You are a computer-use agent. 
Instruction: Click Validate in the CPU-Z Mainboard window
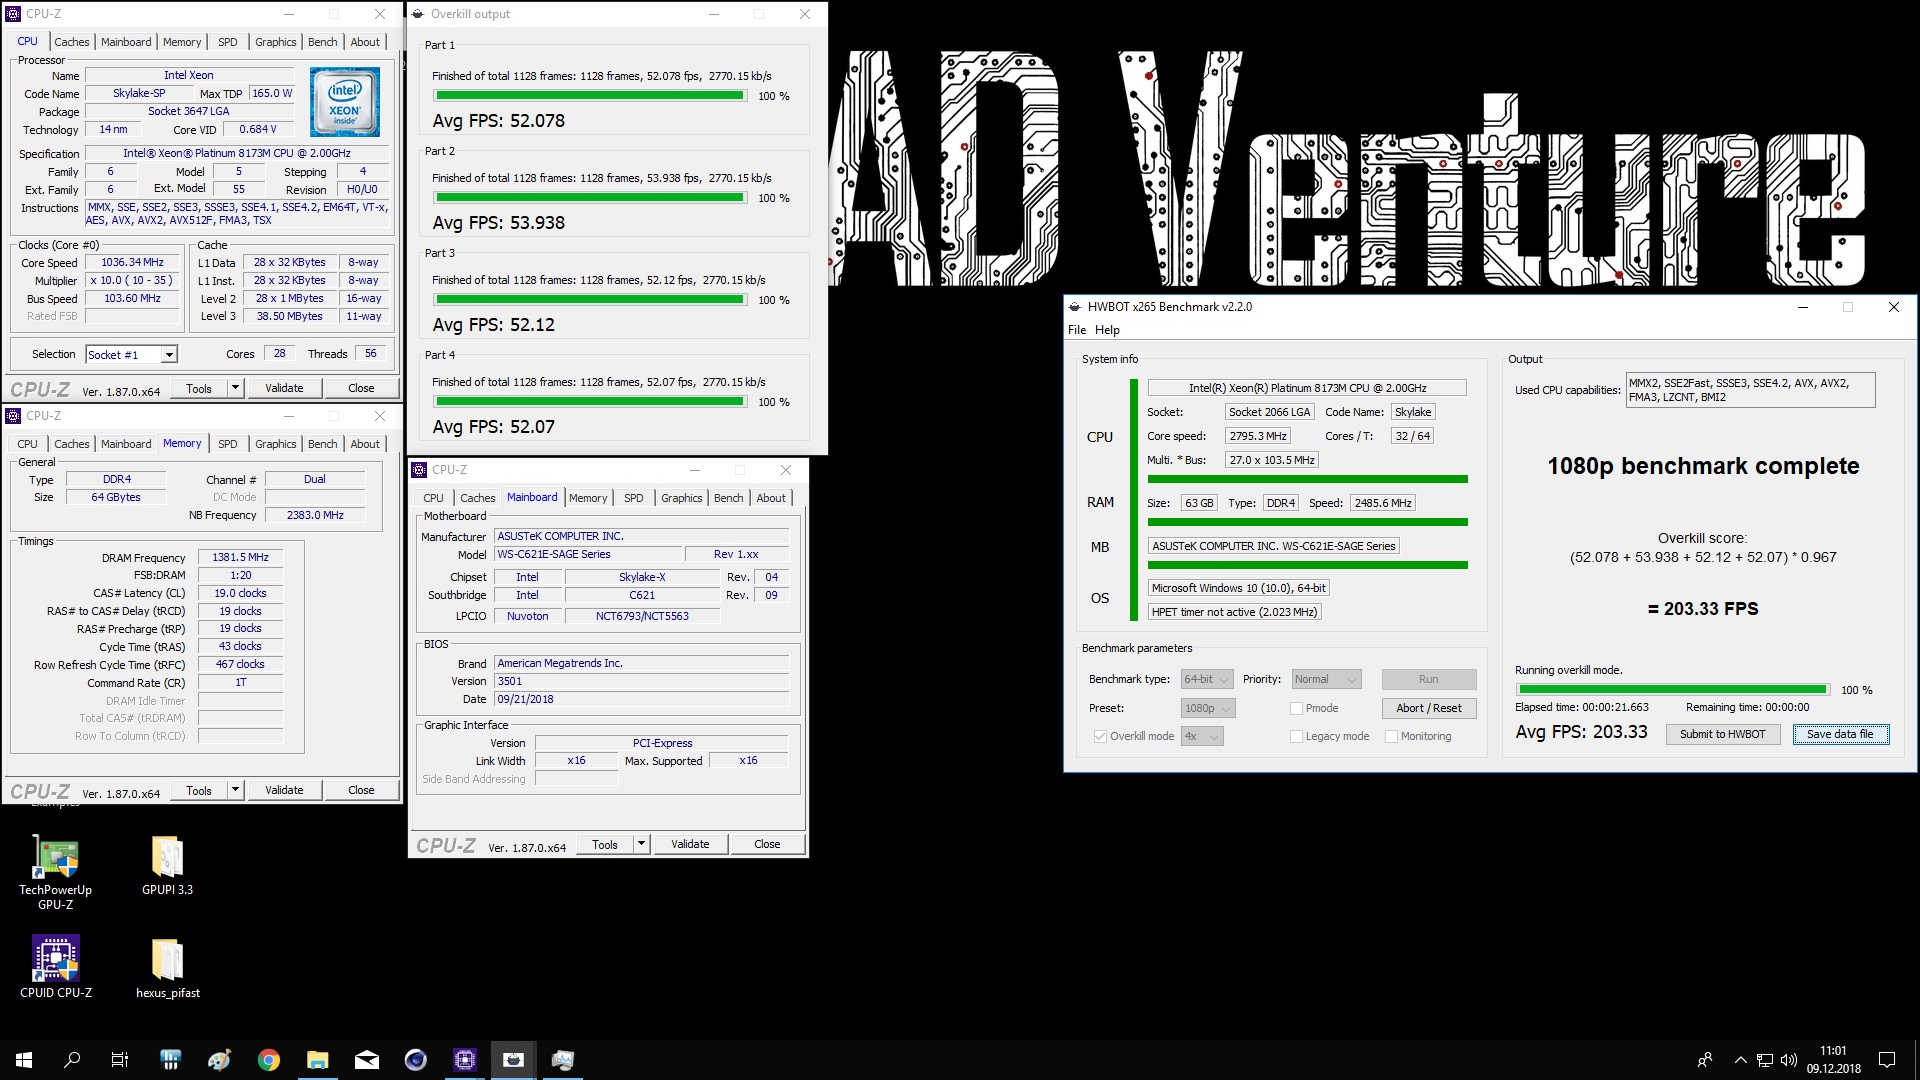click(x=690, y=844)
